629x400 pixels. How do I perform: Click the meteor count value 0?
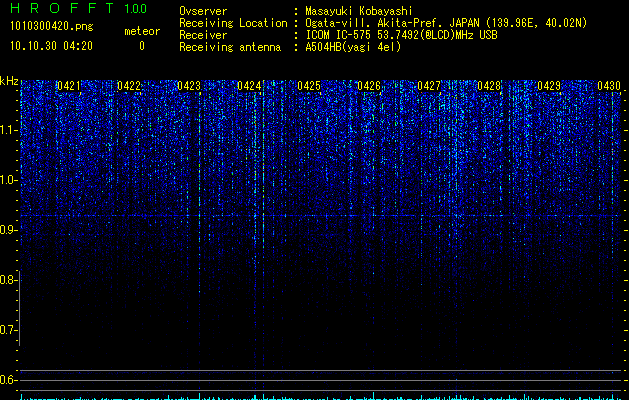(142, 46)
